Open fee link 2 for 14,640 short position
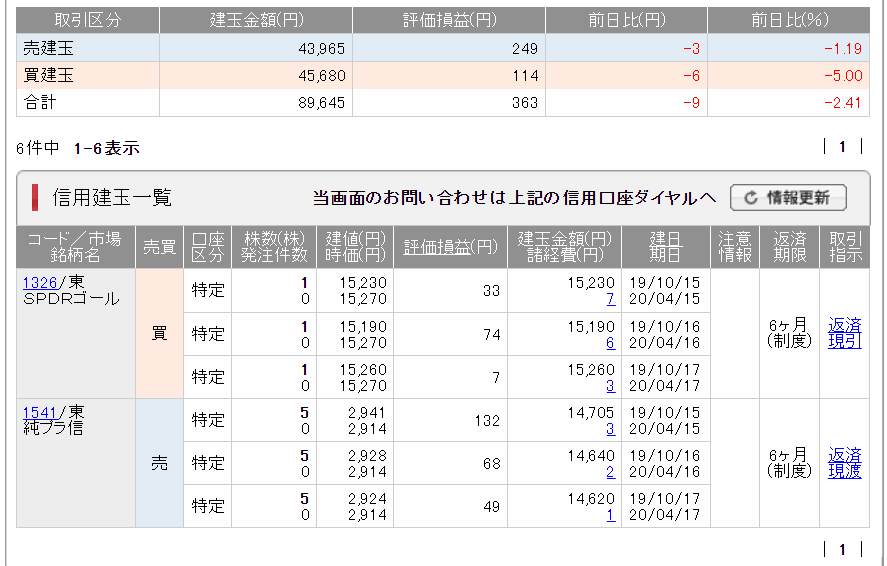 (x=610, y=472)
